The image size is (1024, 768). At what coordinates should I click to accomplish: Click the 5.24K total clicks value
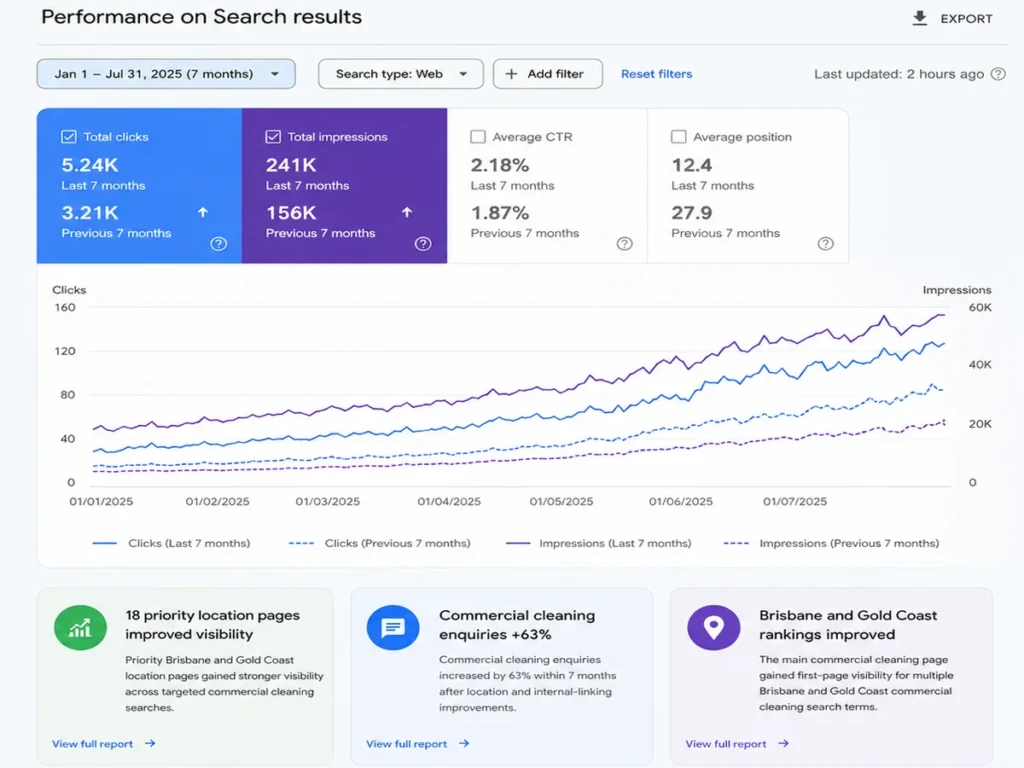point(89,165)
